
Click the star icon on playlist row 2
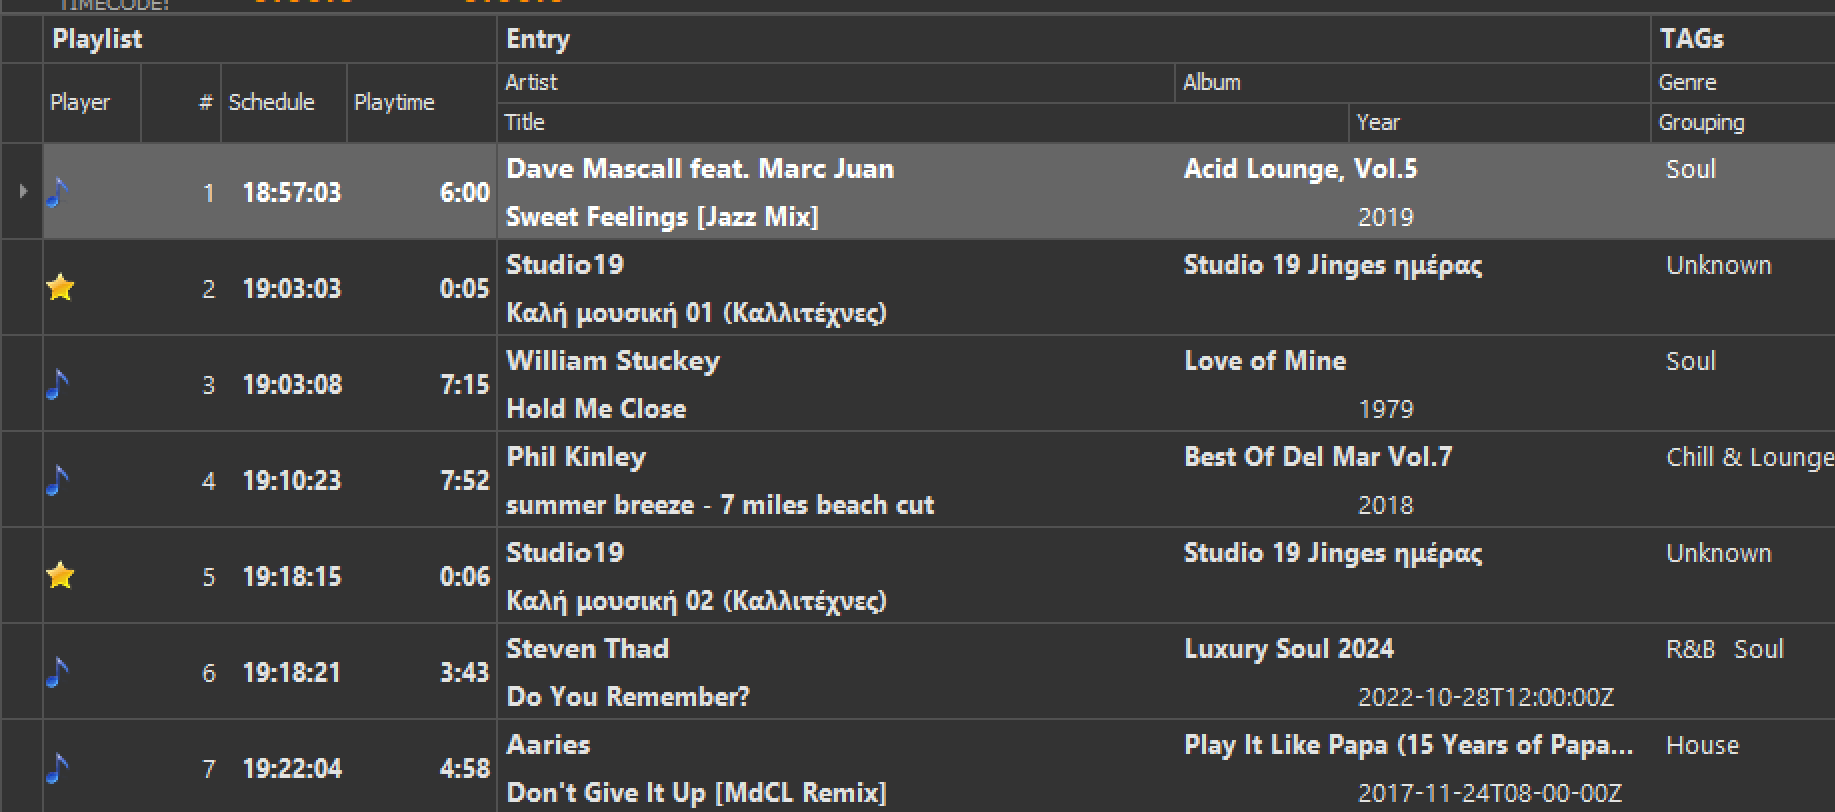point(61,288)
